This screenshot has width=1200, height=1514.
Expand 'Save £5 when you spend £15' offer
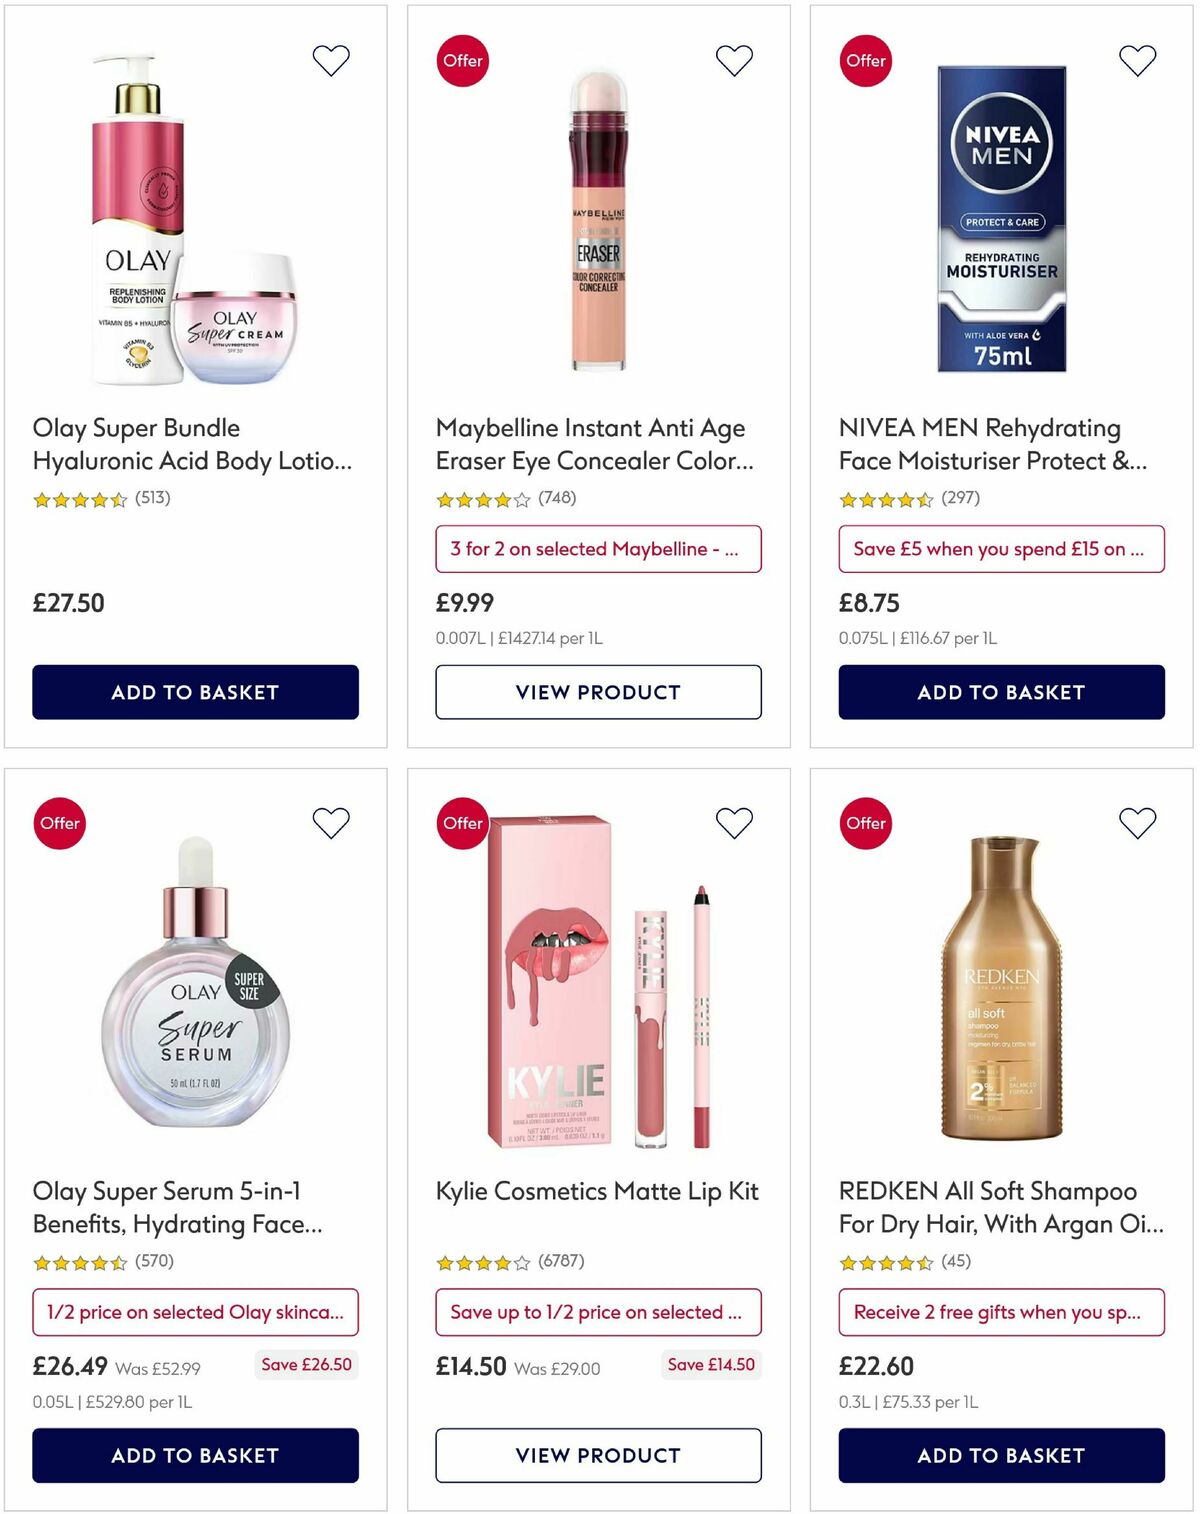tap(1000, 548)
